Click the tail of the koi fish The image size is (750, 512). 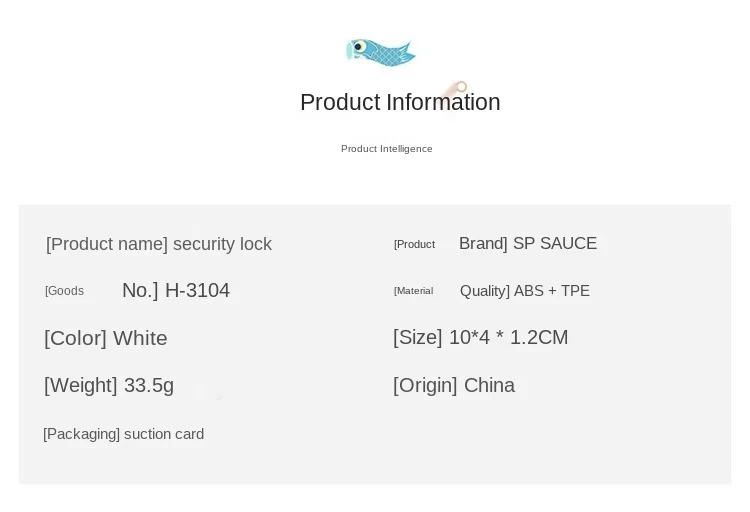coord(407,52)
